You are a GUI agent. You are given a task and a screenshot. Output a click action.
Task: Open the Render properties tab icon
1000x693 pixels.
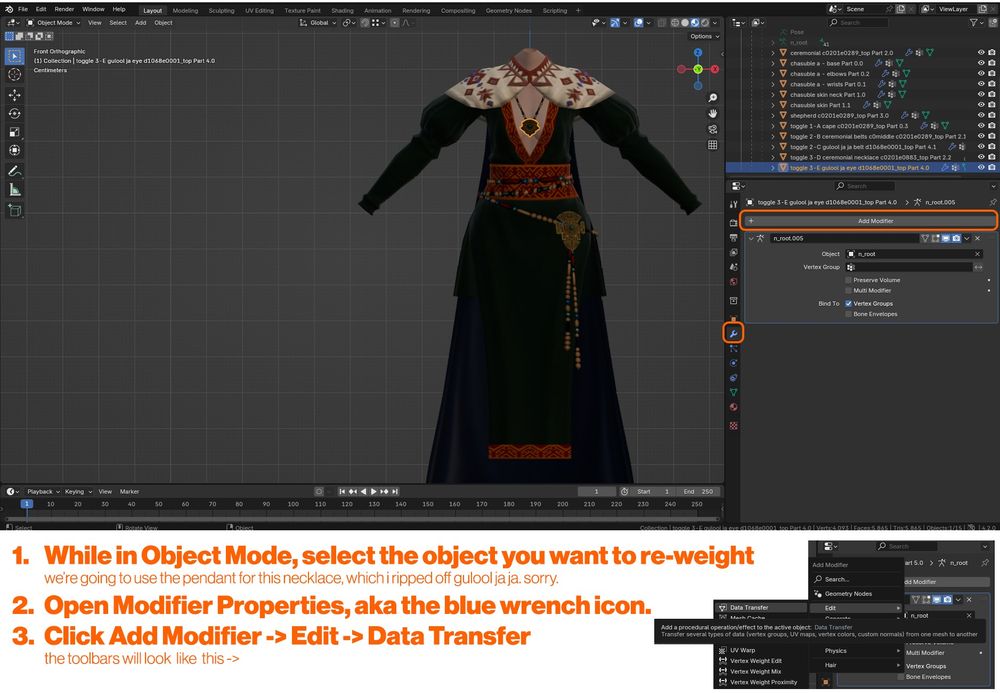[x=733, y=222]
